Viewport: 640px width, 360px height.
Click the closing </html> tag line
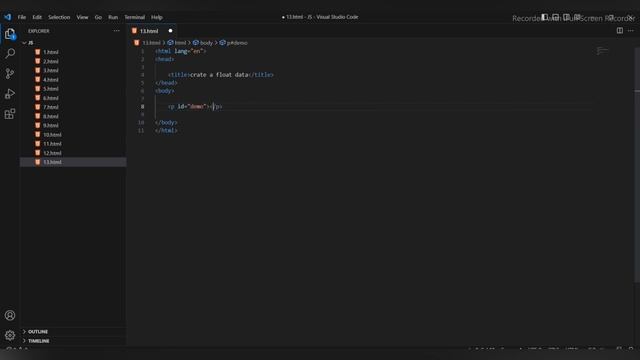coord(166,131)
